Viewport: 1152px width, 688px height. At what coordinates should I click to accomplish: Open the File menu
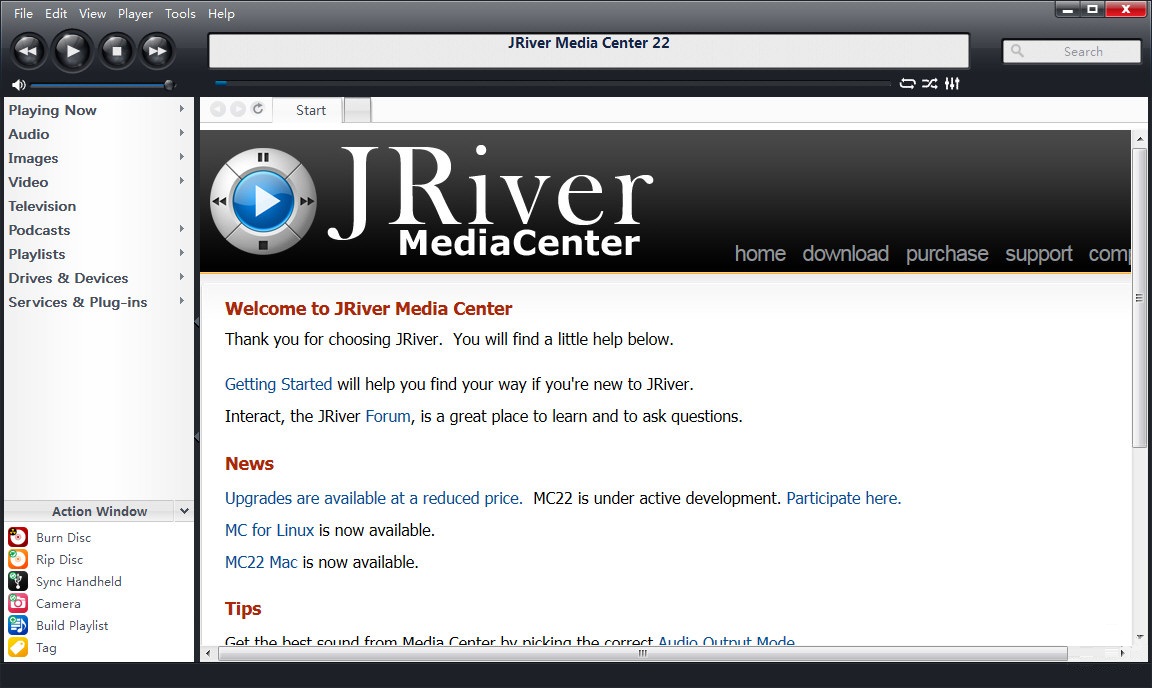click(x=24, y=13)
